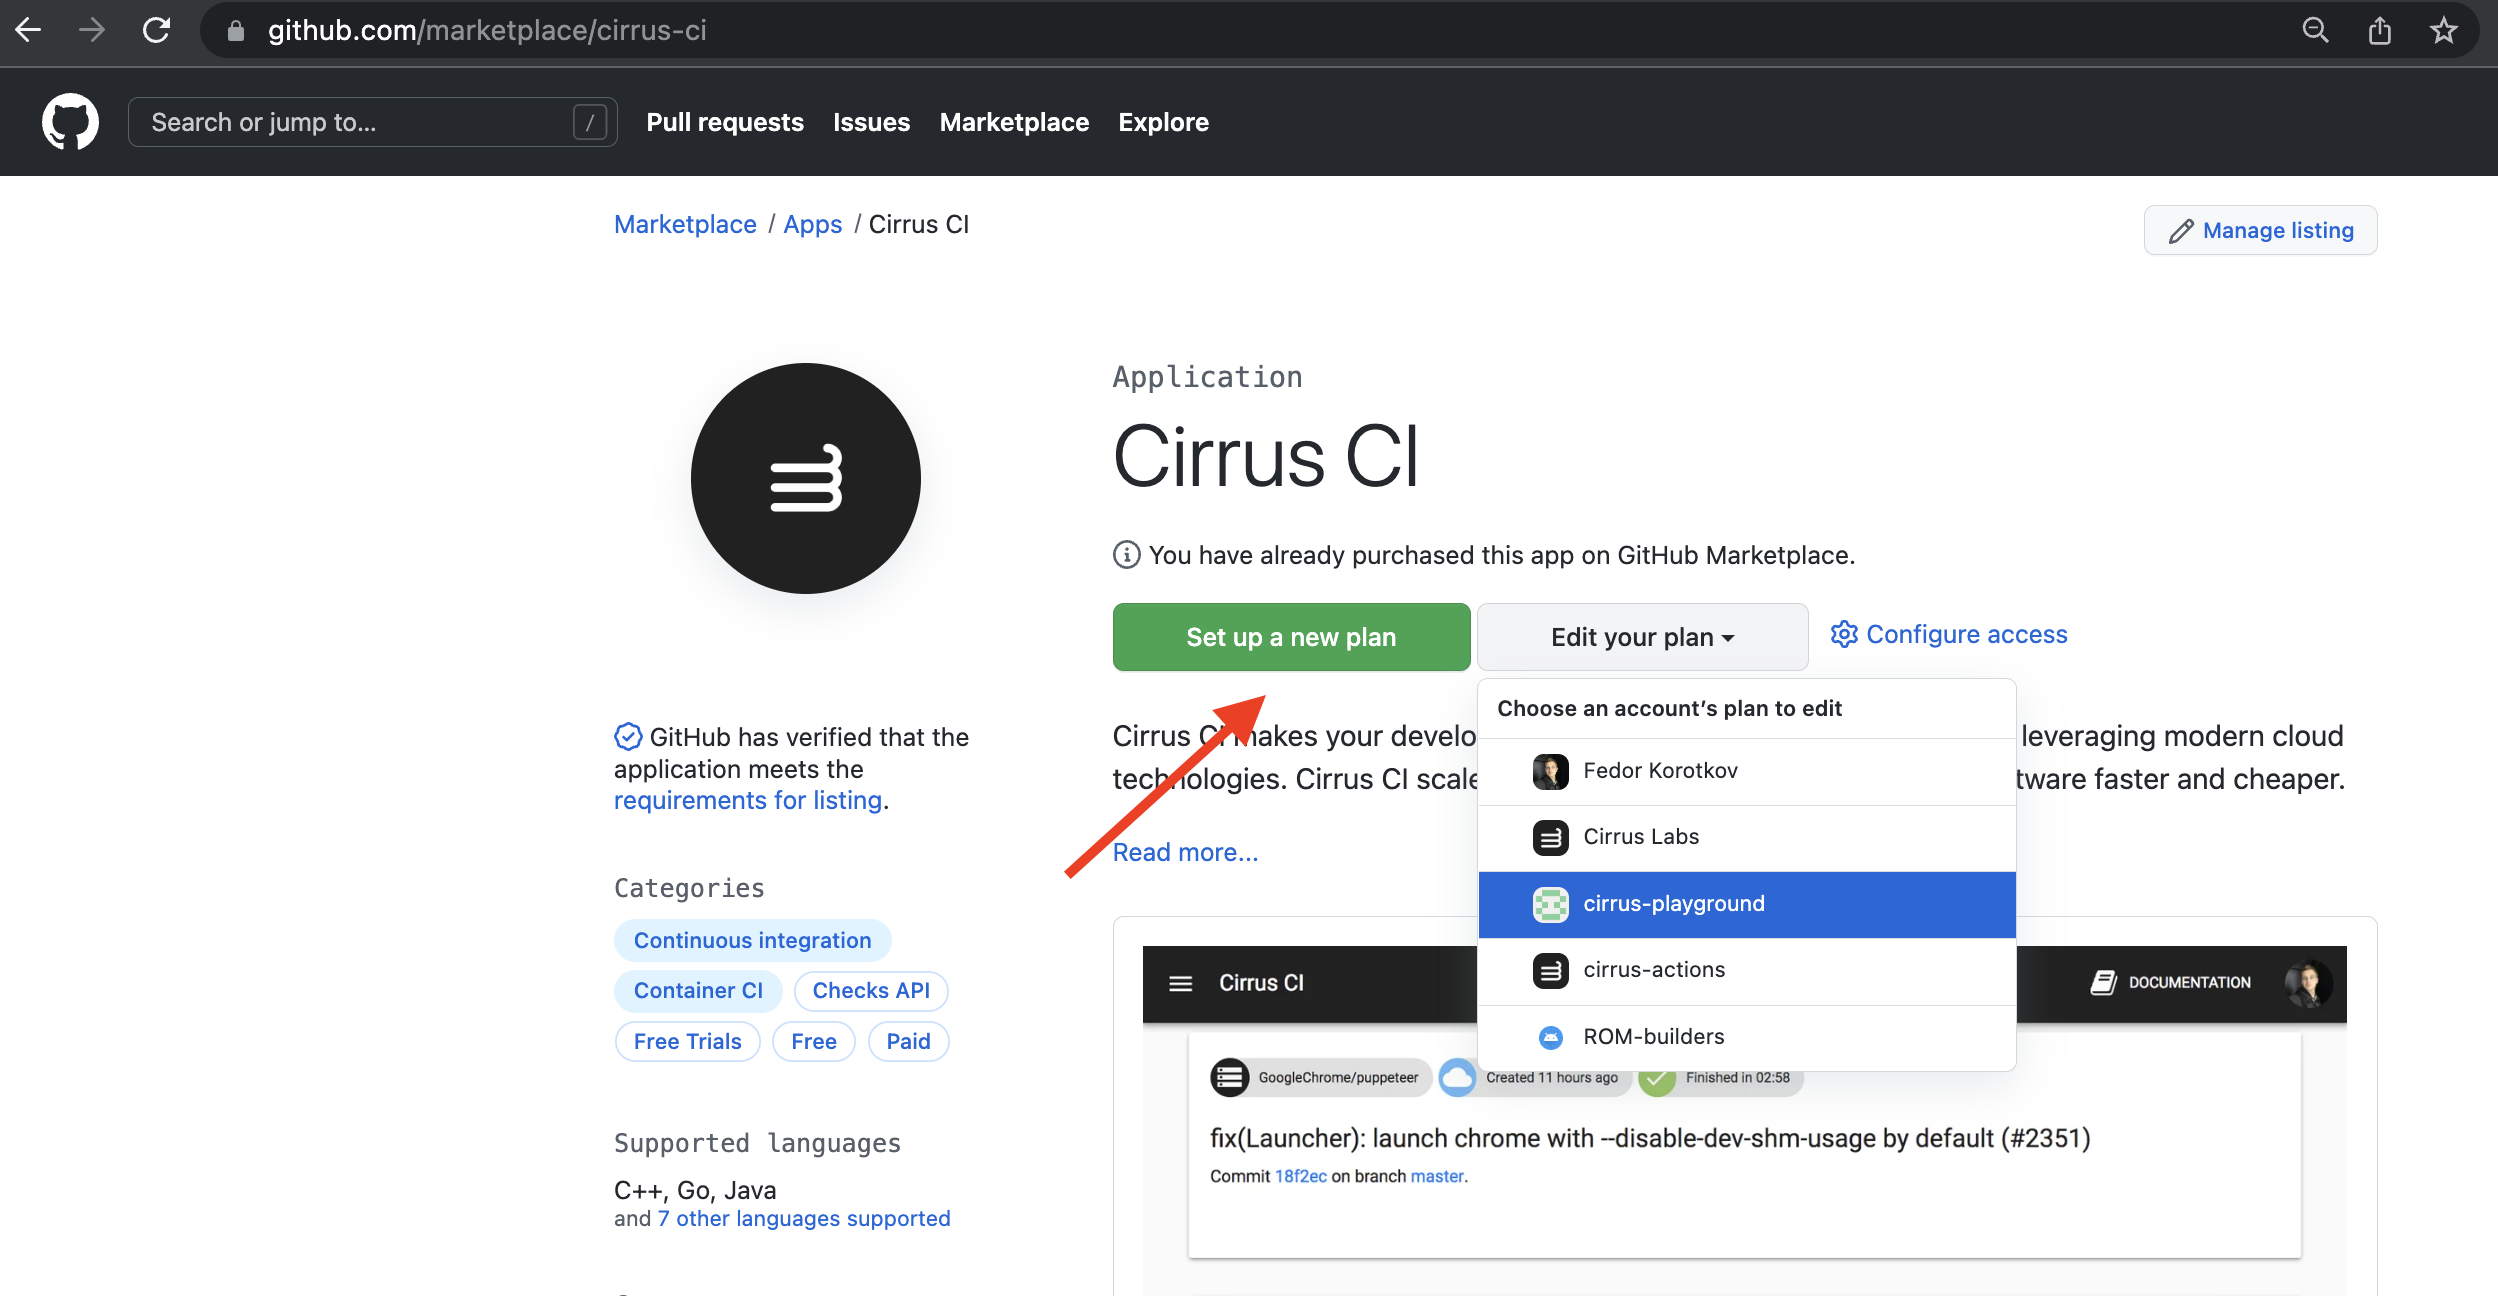This screenshot has height=1296, width=2498.
Task: Open the requirements for listing link
Action: click(747, 800)
